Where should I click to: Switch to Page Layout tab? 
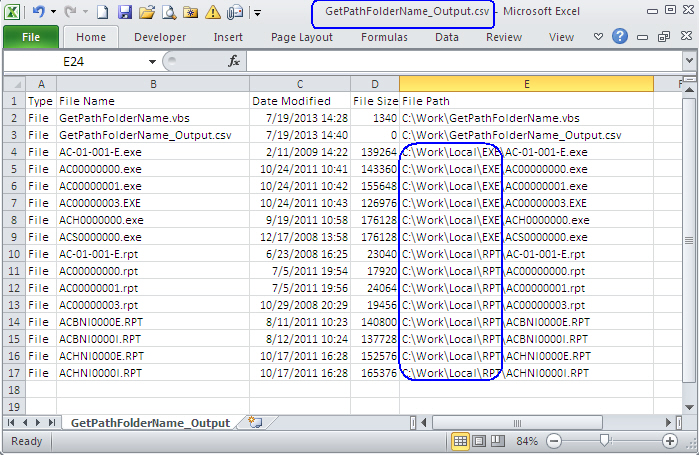pyautogui.click(x=302, y=37)
